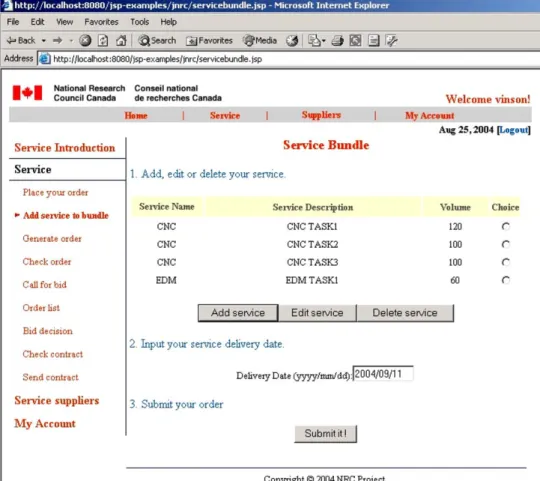Click the Canada flag logo
The image size is (540, 481).
(x=27, y=93)
